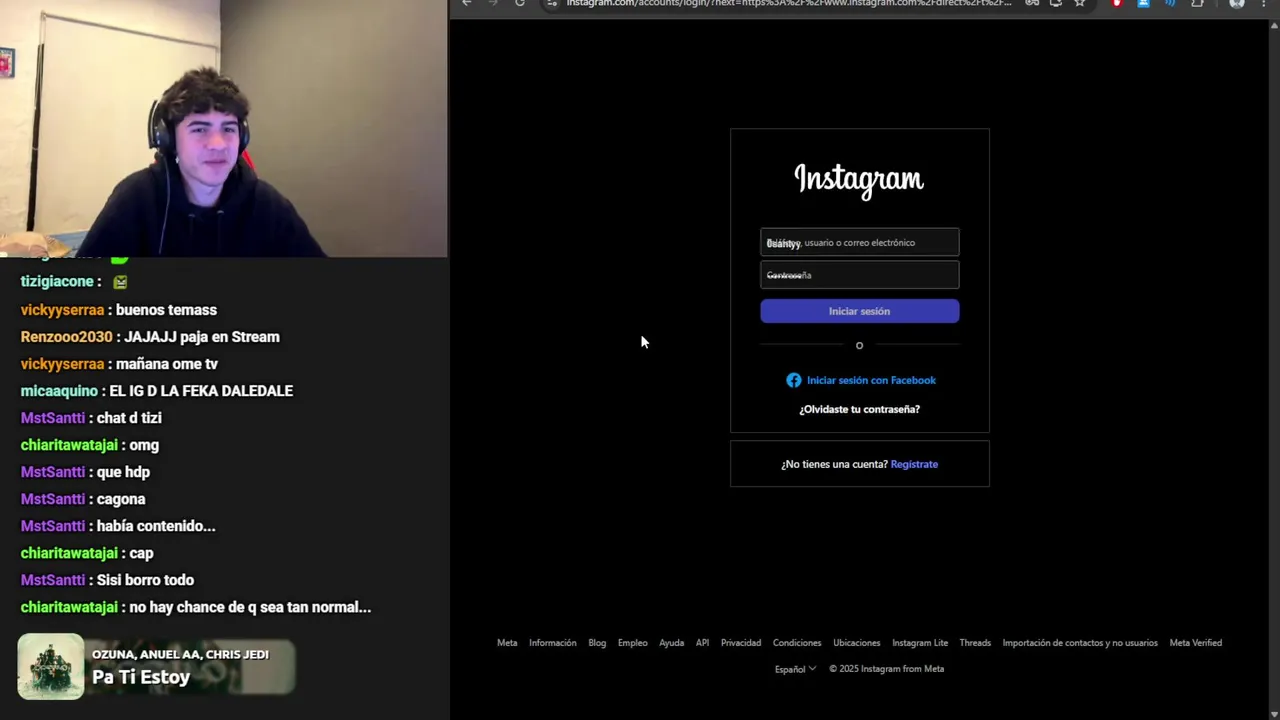Click the Facebook logo icon
The height and width of the screenshot is (720, 1280).
(793, 380)
